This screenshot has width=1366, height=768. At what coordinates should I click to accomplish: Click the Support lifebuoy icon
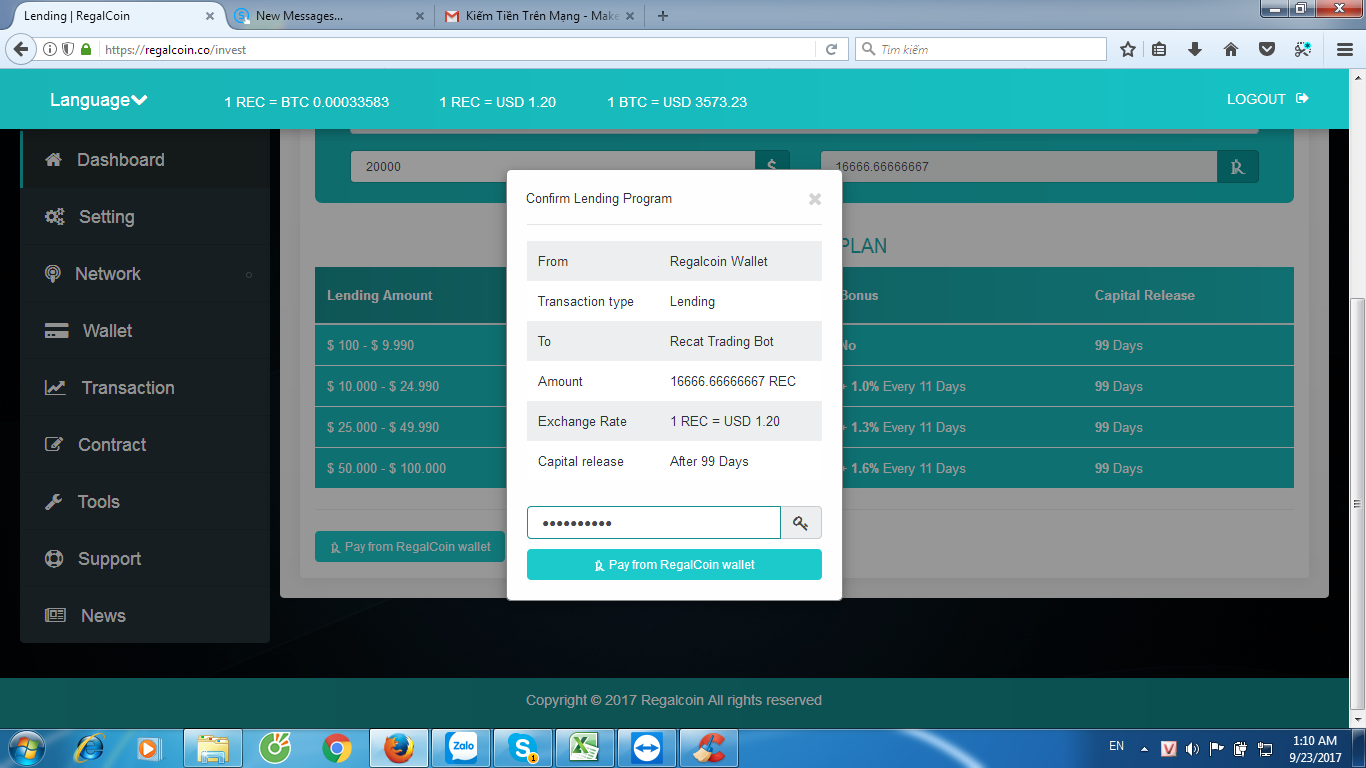55,559
